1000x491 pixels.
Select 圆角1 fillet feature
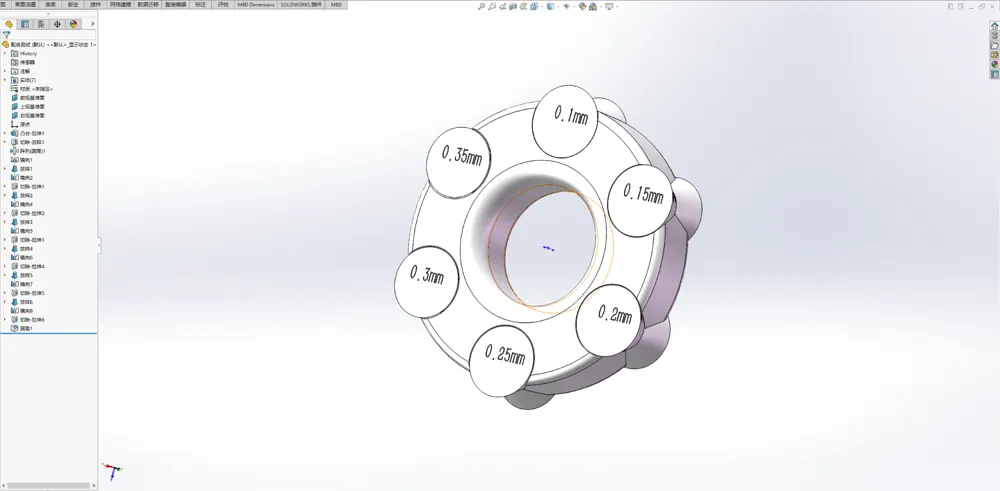click(22, 328)
